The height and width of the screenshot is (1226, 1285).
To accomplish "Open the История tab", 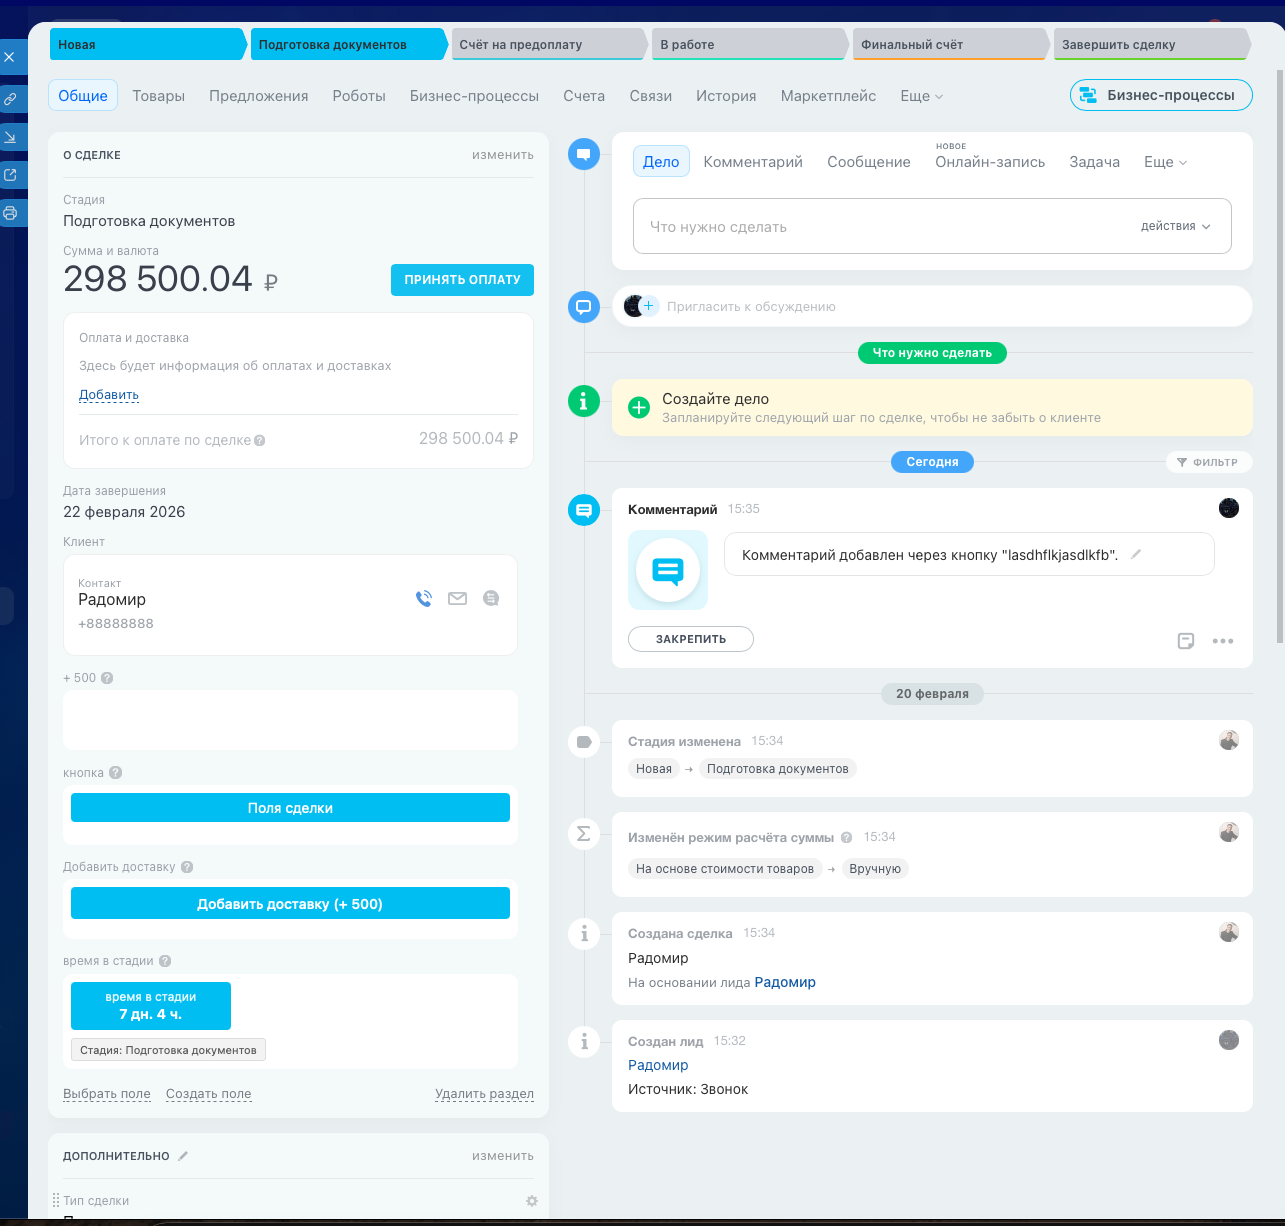I will tap(726, 95).
